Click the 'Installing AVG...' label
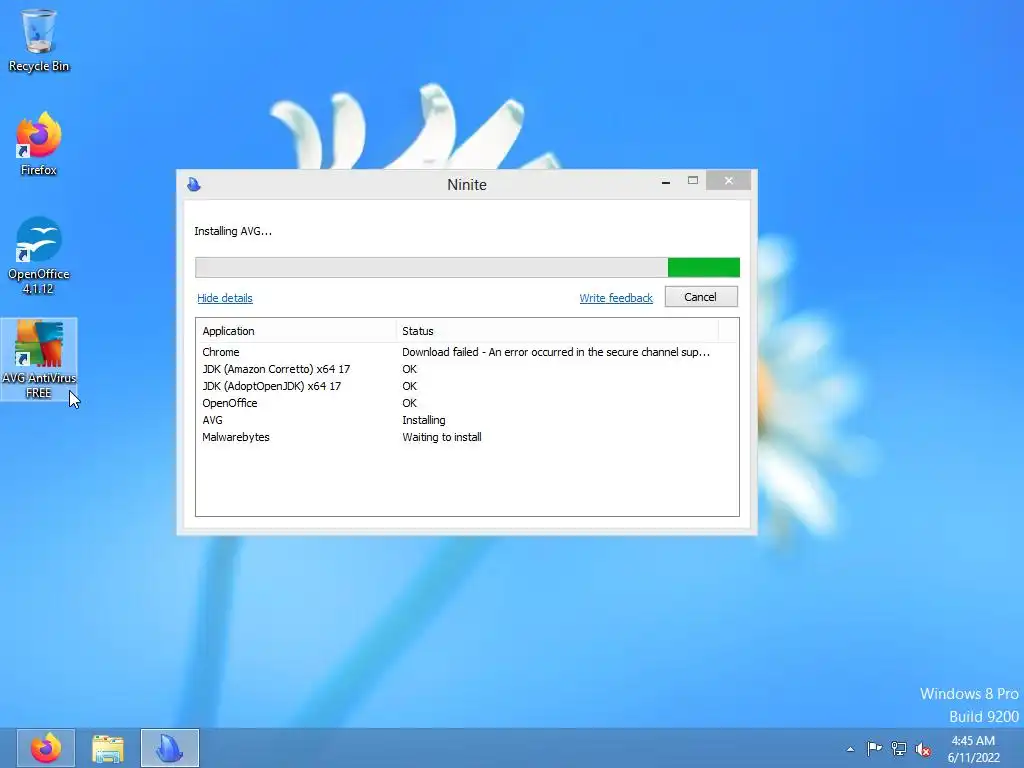This screenshot has width=1024, height=768. [233, 231]
